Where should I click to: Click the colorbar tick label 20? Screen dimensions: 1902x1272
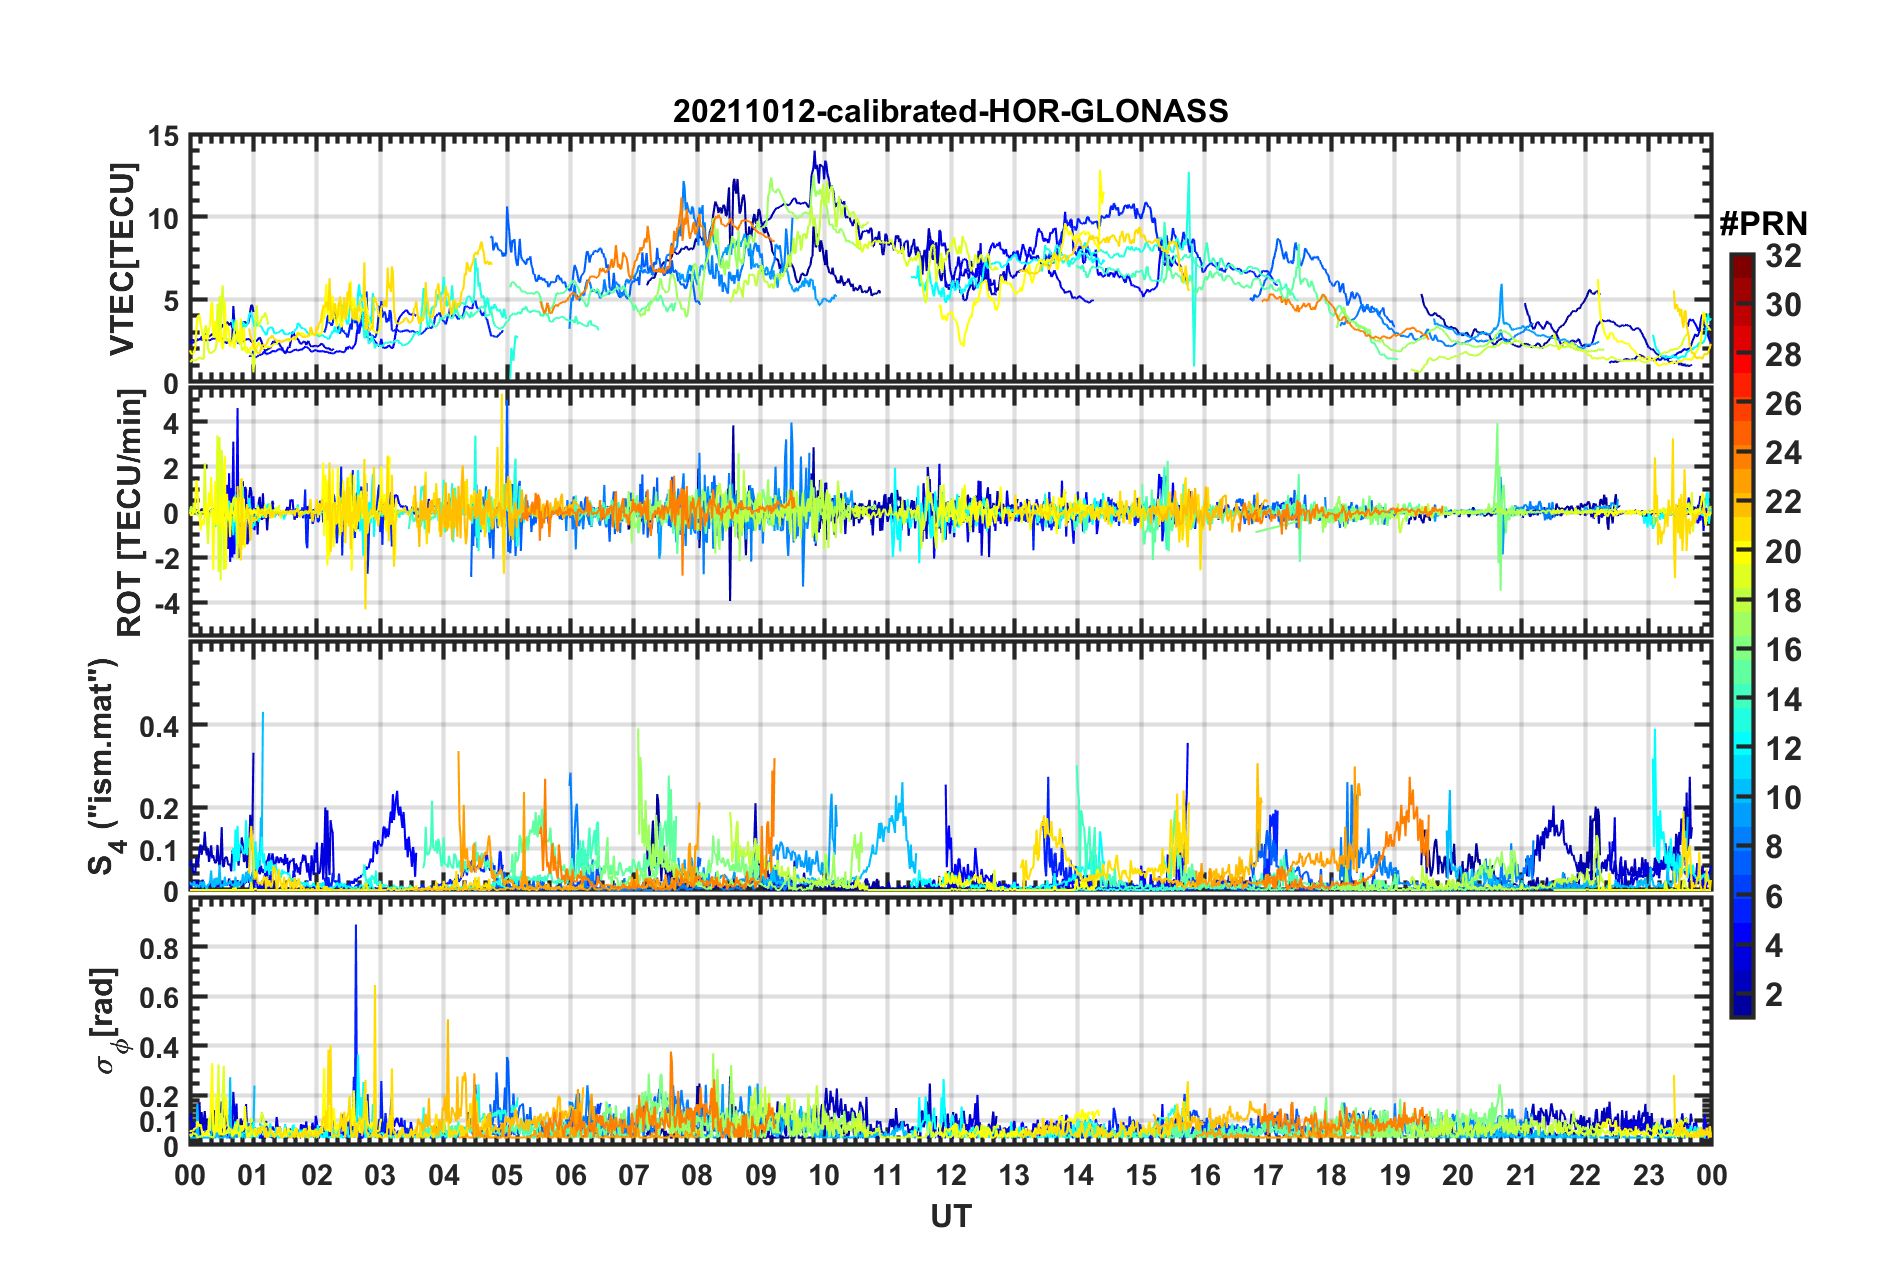tap(1783, 552)
